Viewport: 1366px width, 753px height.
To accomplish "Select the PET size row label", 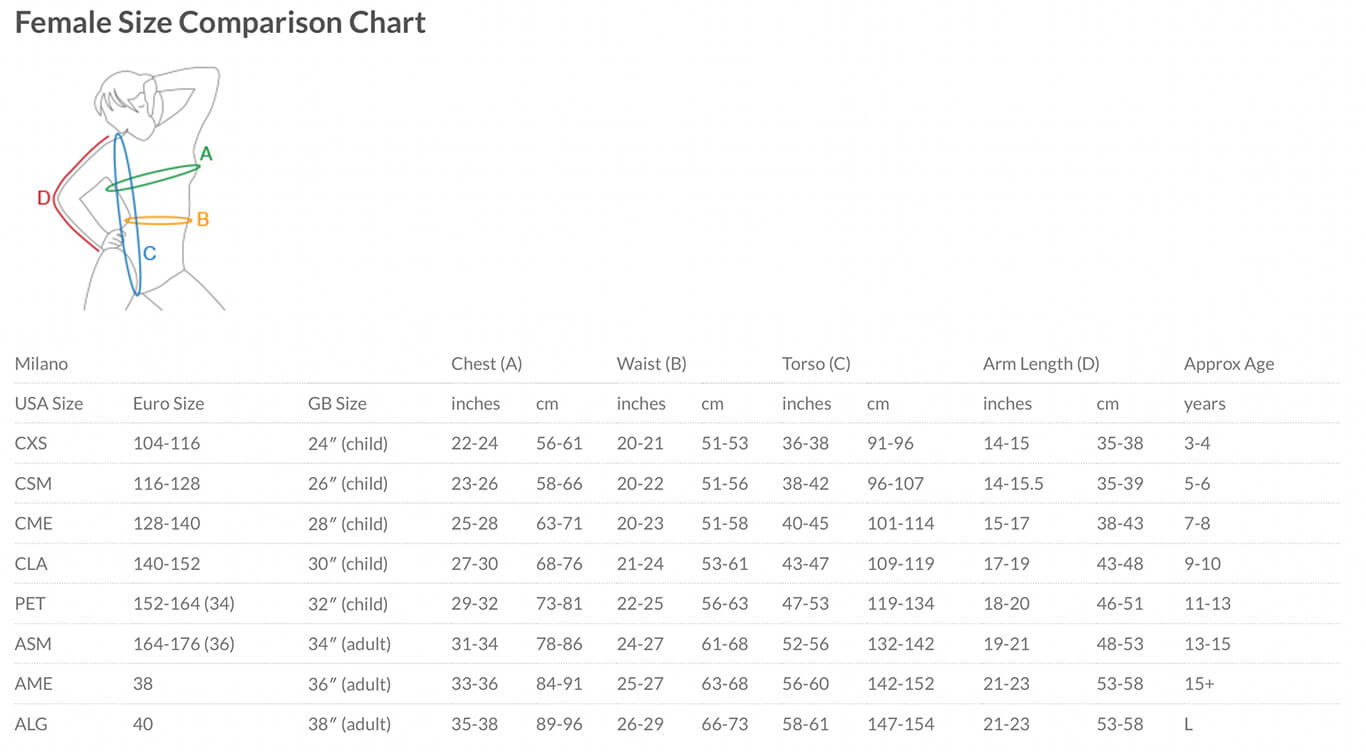I will 31,604.
